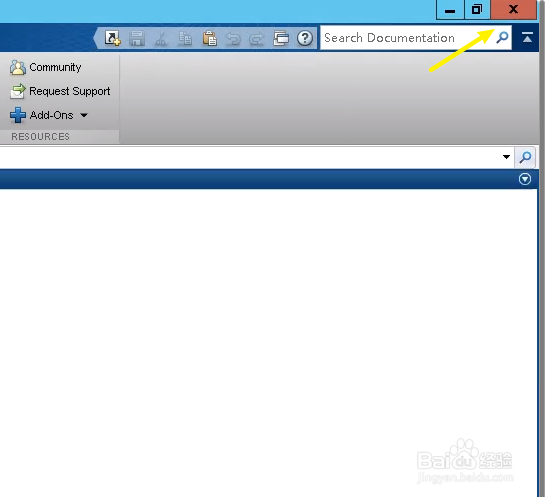This screenshot has width=545, height=497.
Task: Open Help with the question mark icon
Action: (305, 38)
